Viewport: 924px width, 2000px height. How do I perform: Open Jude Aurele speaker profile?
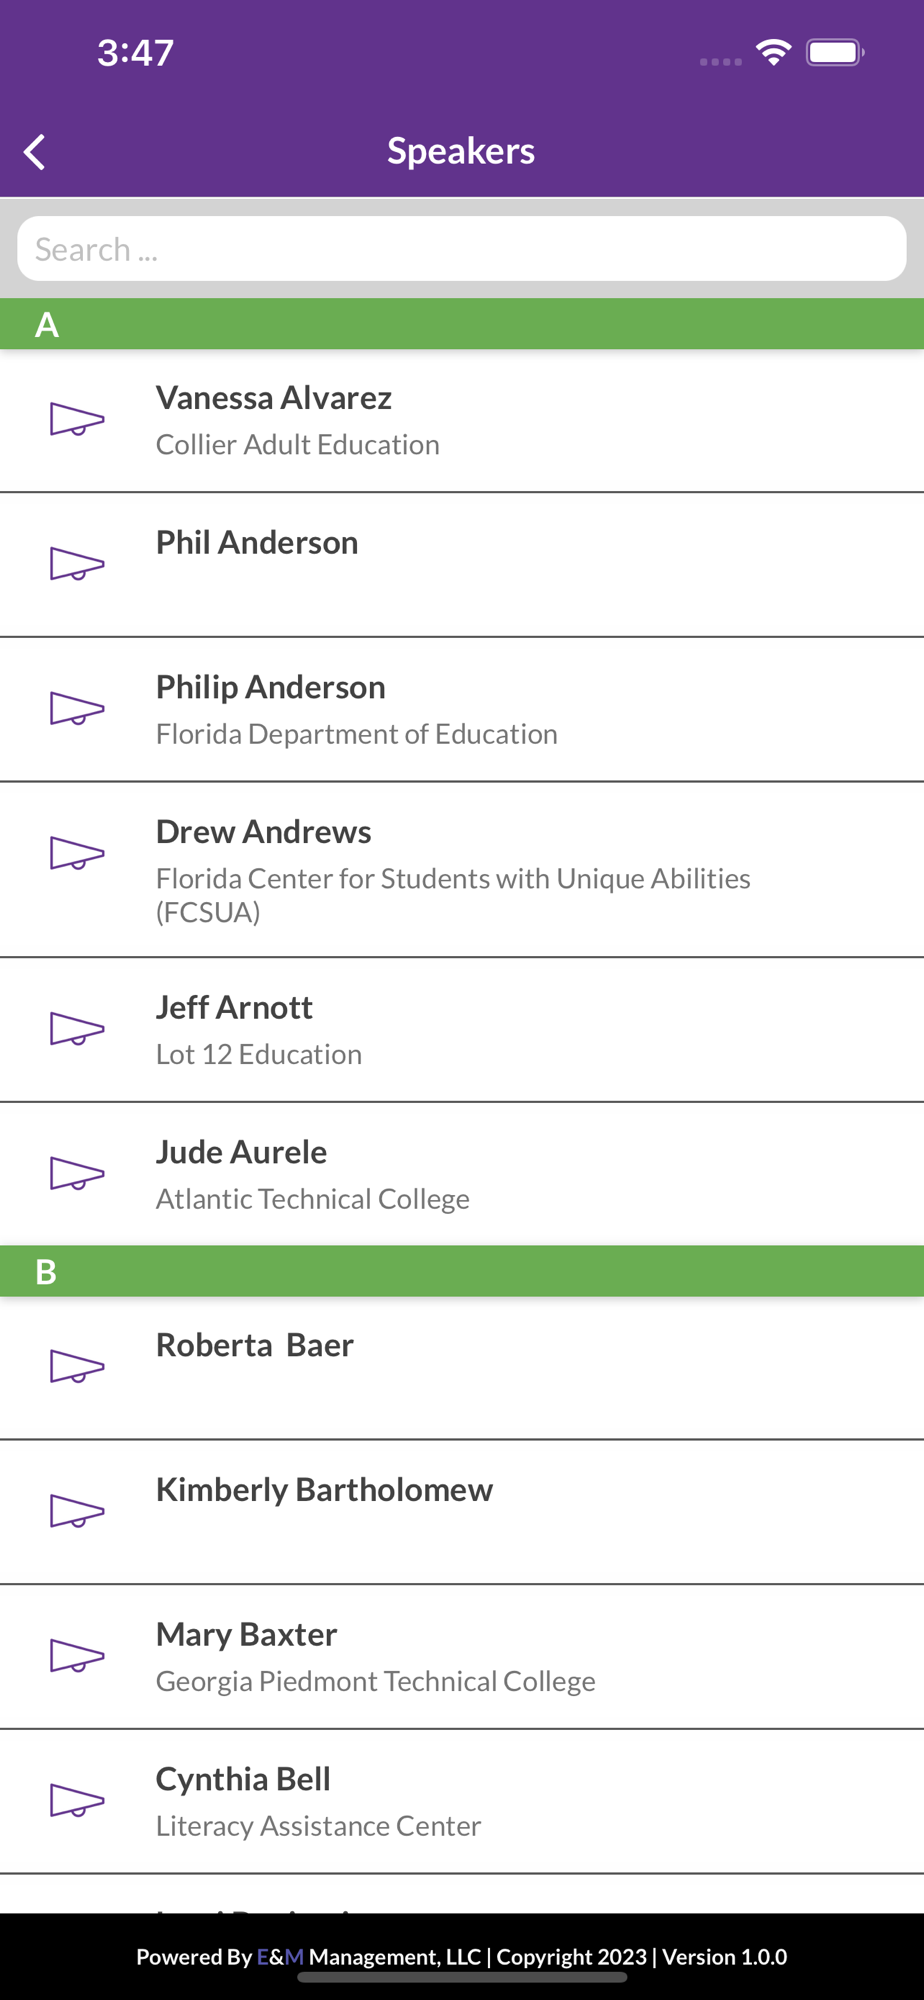click(x=462, y=1174)
